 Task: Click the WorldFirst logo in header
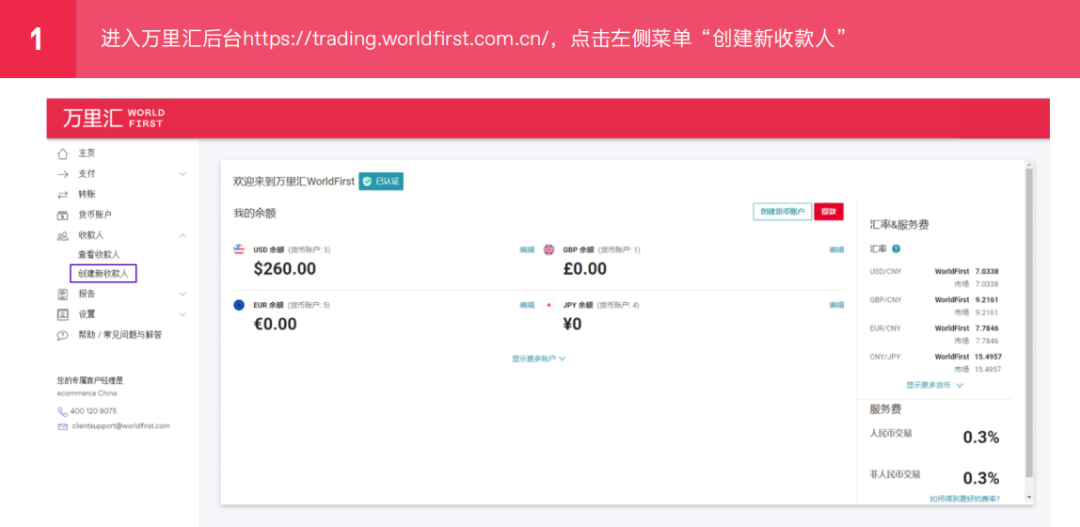pyautogui.click(x=114, y=118)
